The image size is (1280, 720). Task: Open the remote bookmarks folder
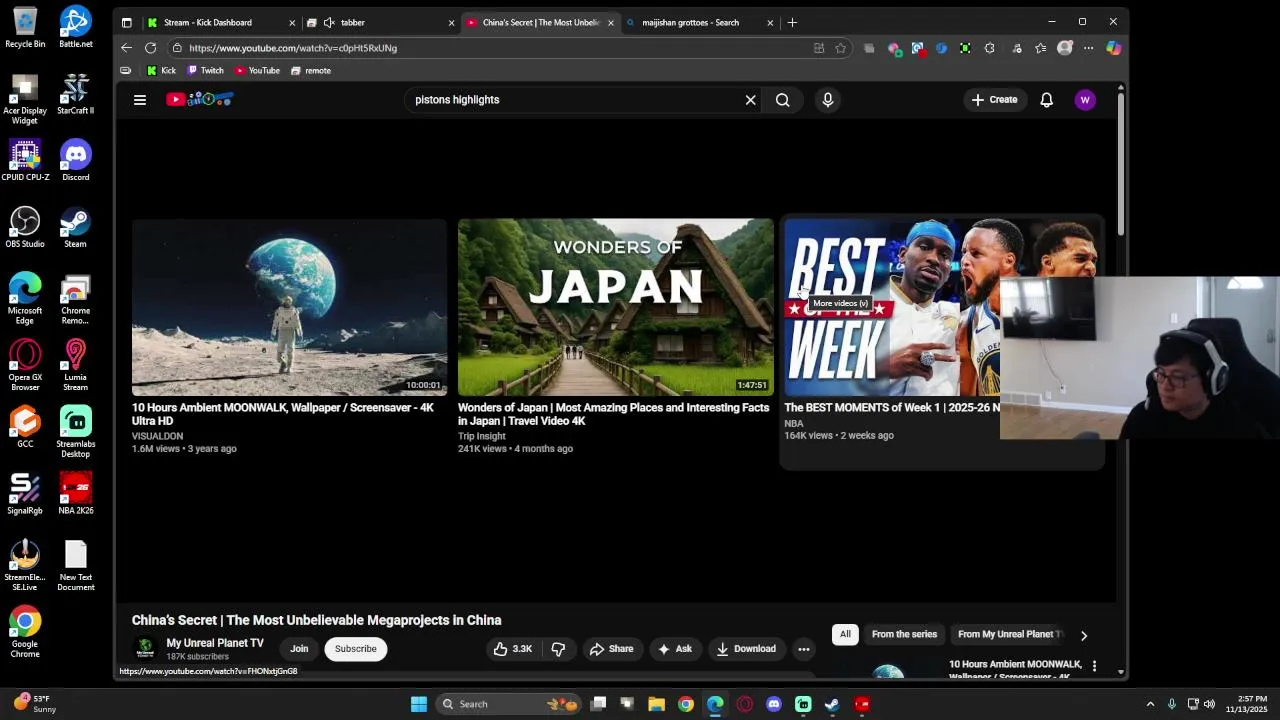tap(310, 71)
